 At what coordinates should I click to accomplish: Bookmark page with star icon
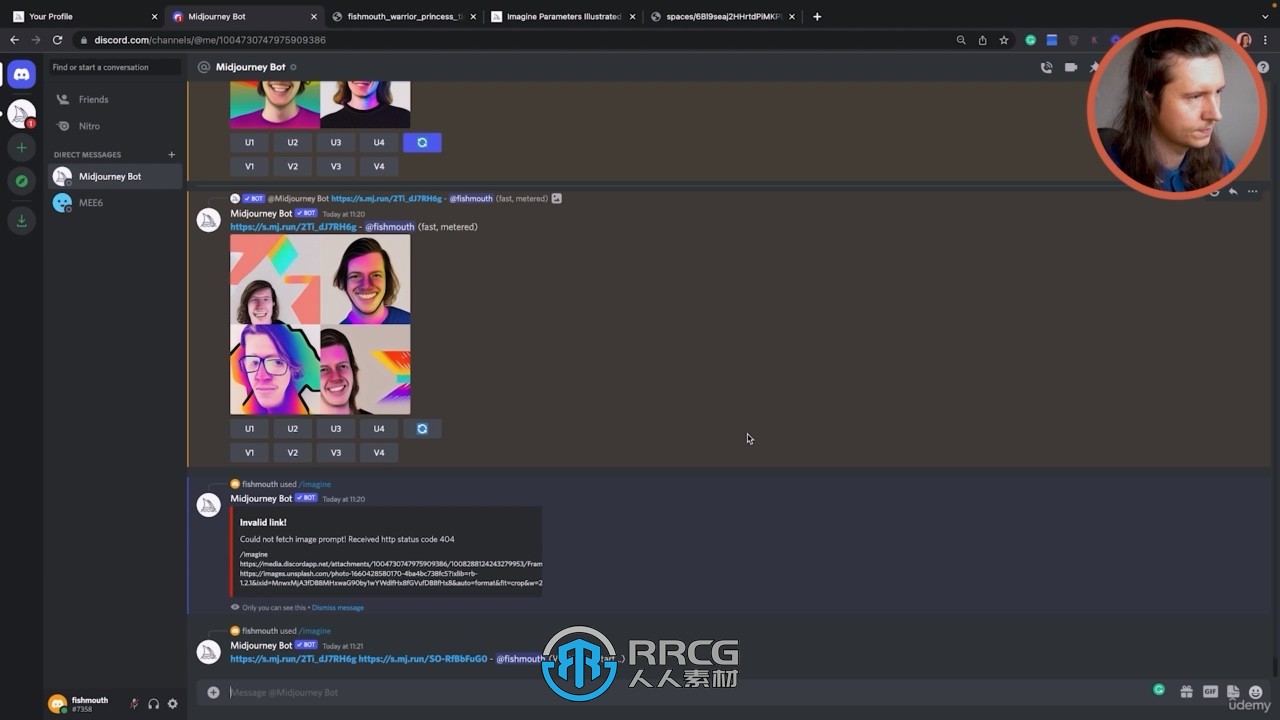tap(1004, 40)
